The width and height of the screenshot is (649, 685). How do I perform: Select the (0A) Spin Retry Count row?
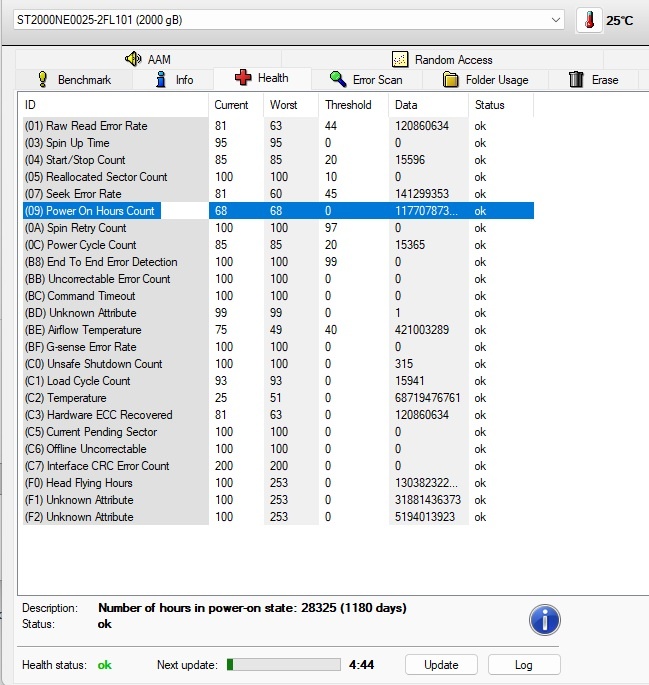click(x=278, y=228)
